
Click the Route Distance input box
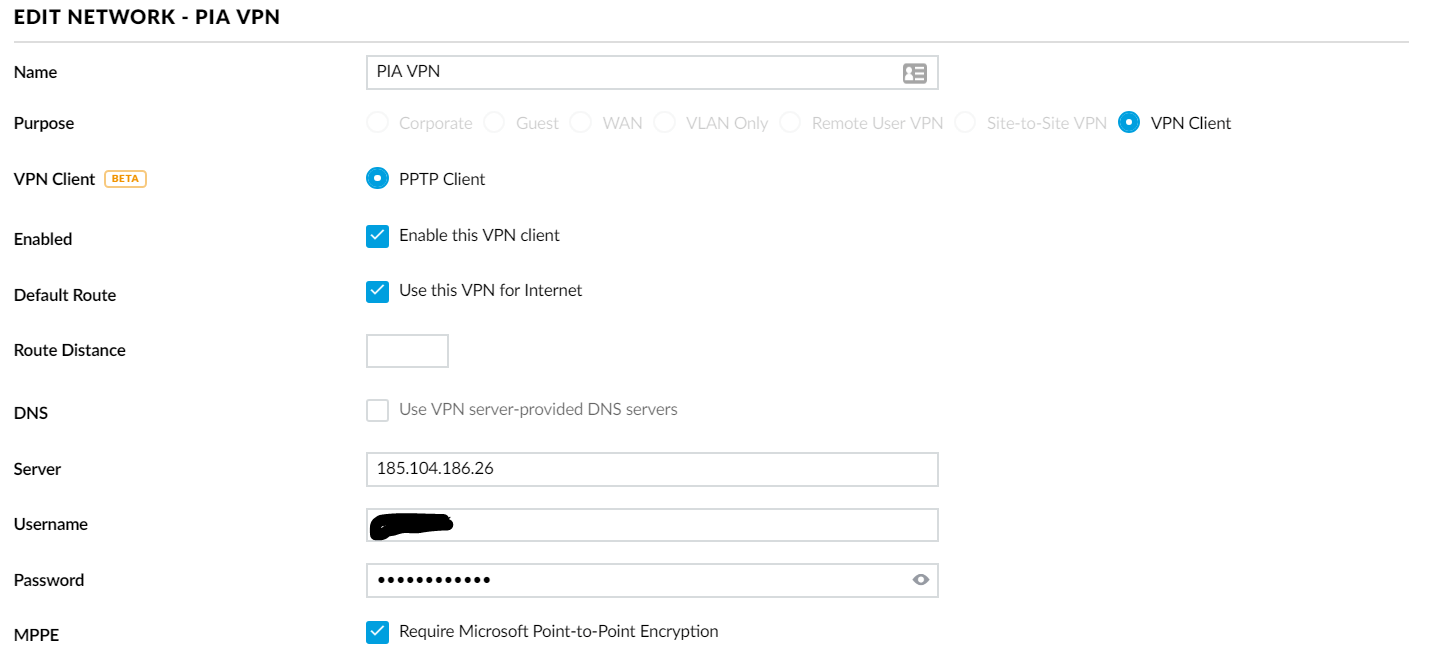[407, 351]
